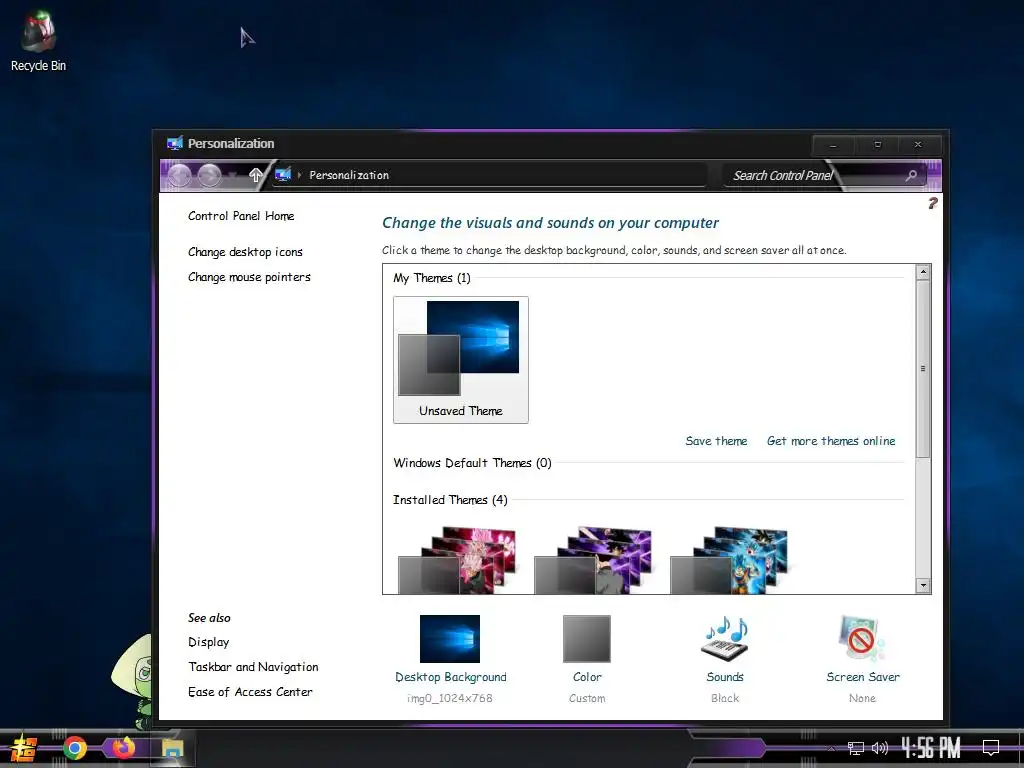Close the Personalization window
The image size is (1024, 768).
pyautogui.click(x=918, y=145)
